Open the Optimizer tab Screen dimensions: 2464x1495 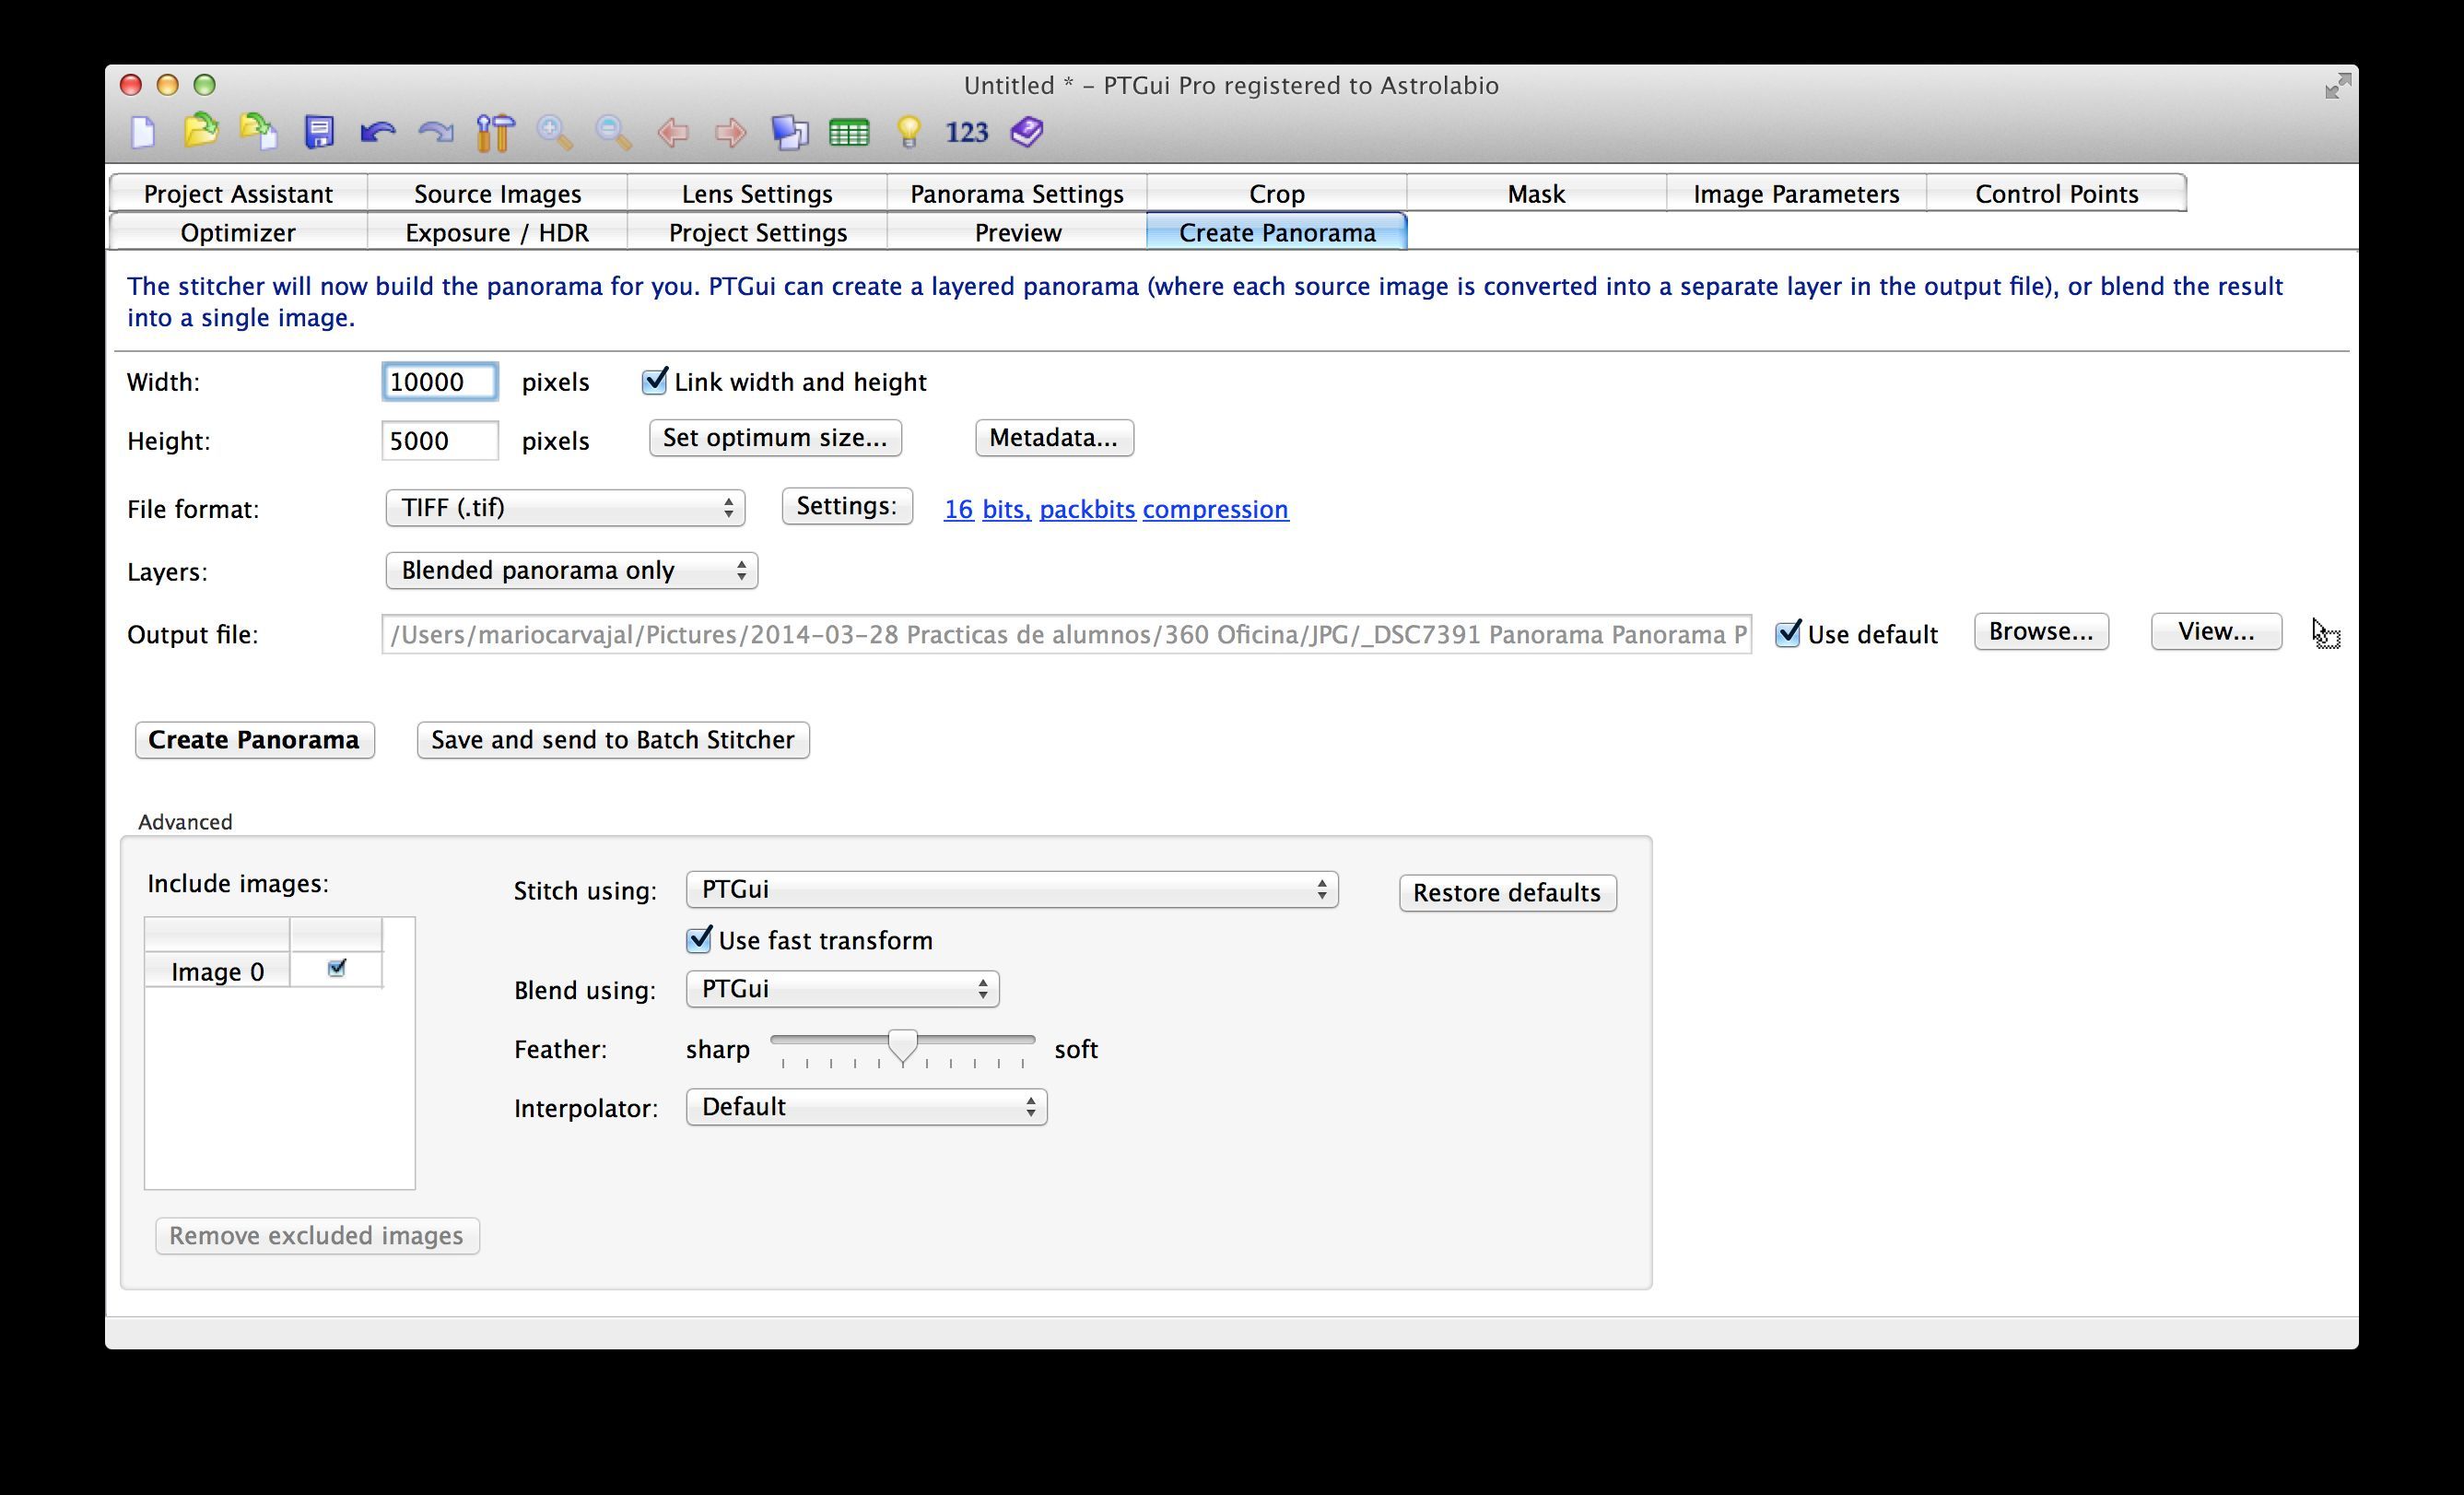[238, 232]
